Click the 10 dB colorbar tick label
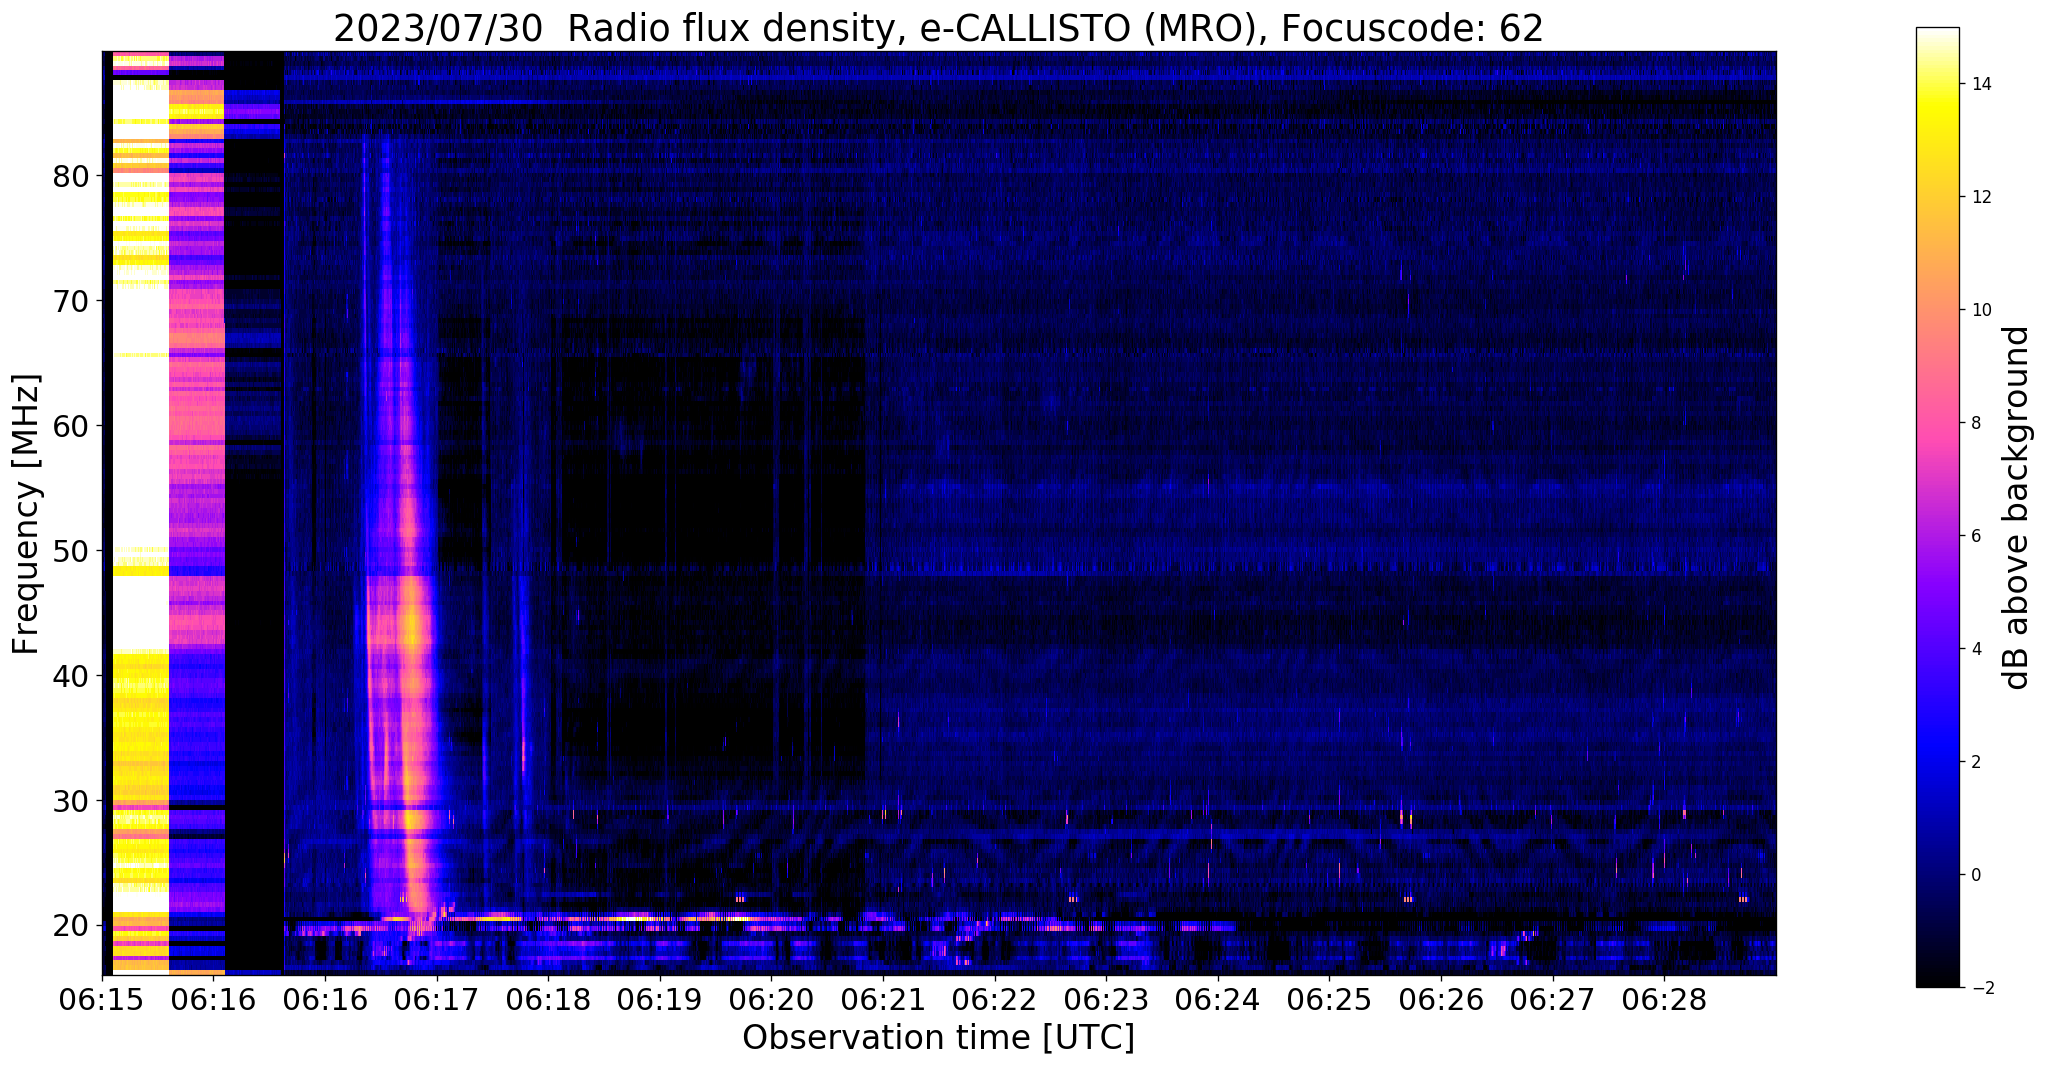 click(x=1981, y=310)
